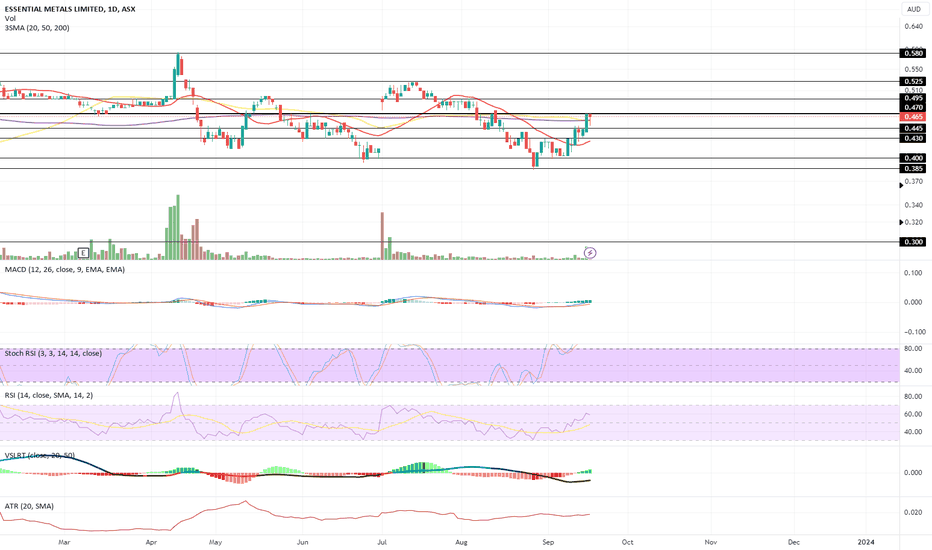Select the VSLRT indicator label
Screen dimensions: 932x550
pyautogui.click(x=40, y=455)
